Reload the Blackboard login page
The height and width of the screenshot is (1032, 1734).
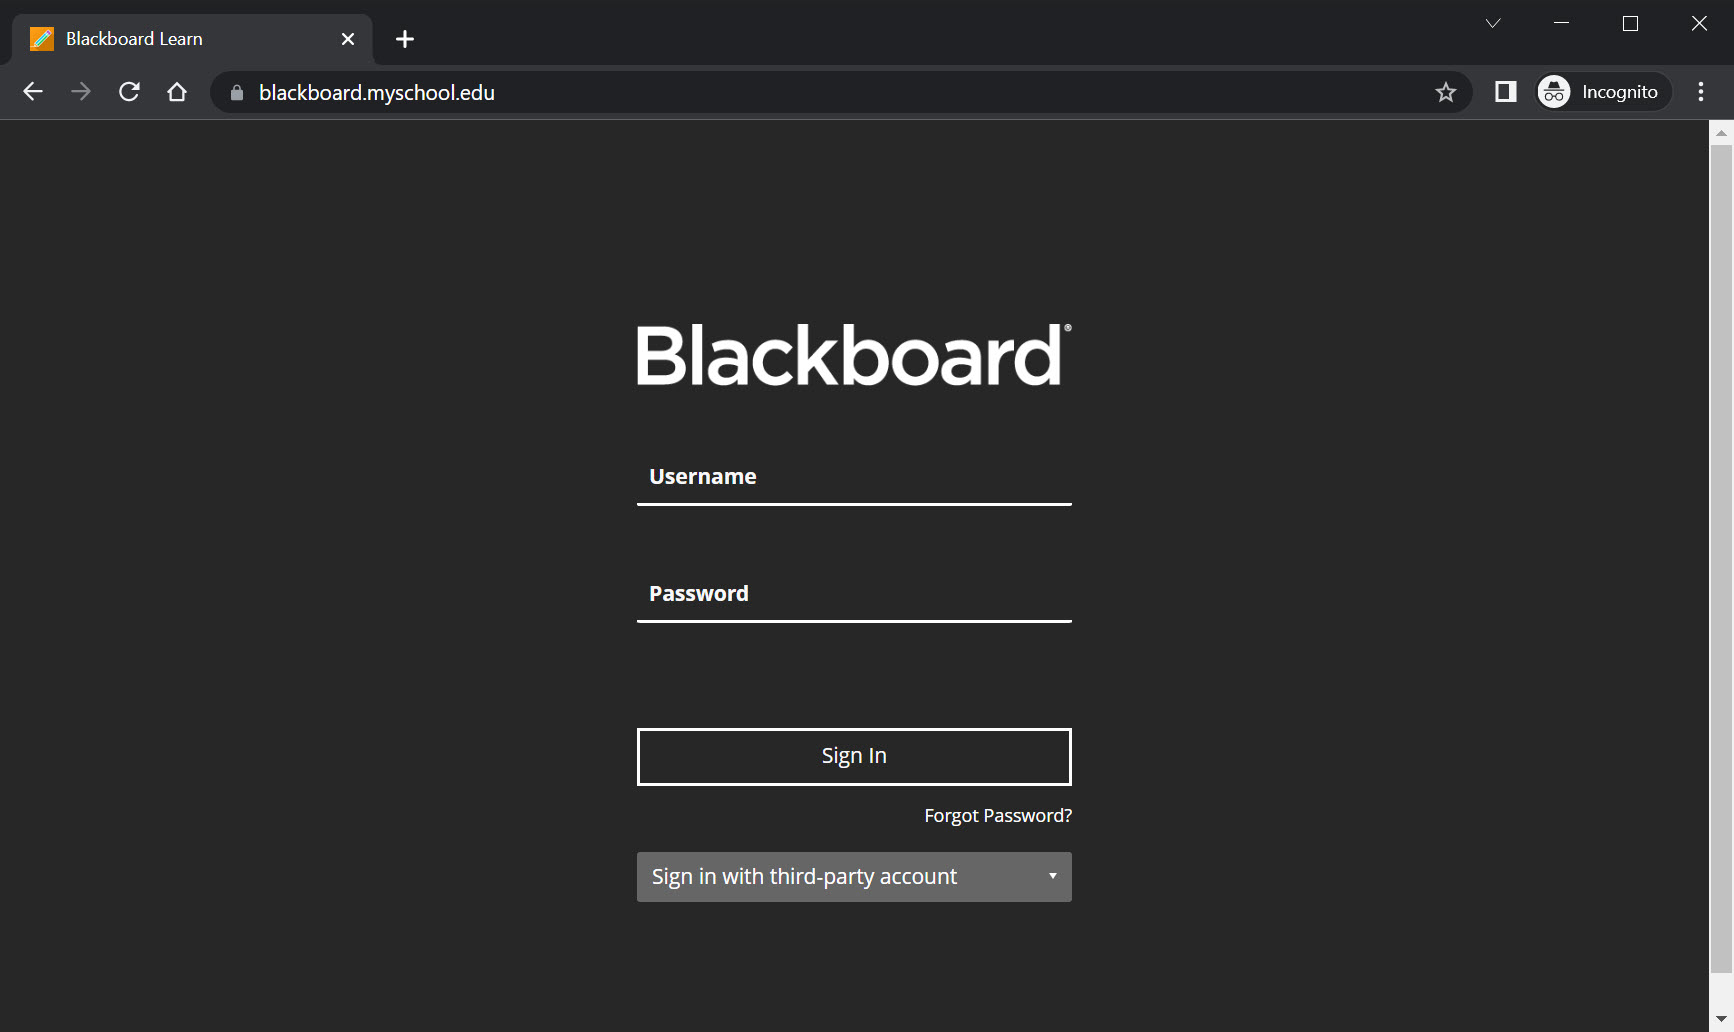tap(128, 91)
